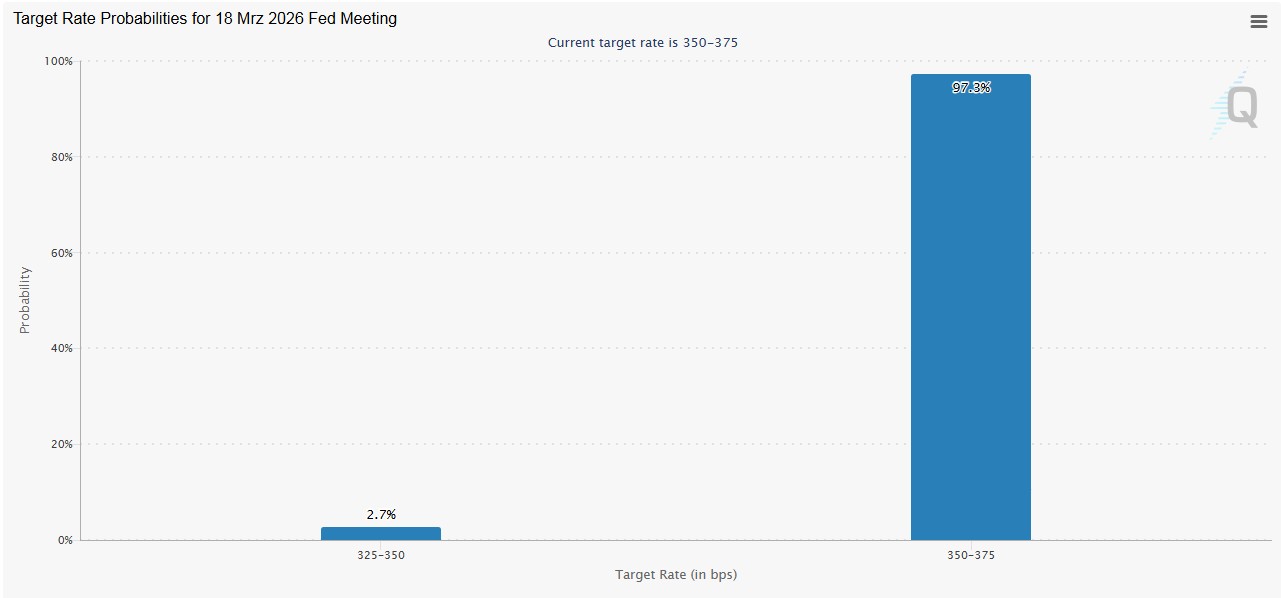Screen dimensions: 1281x598
Task: Click the 2.7% data label
Action: [381, 514]
